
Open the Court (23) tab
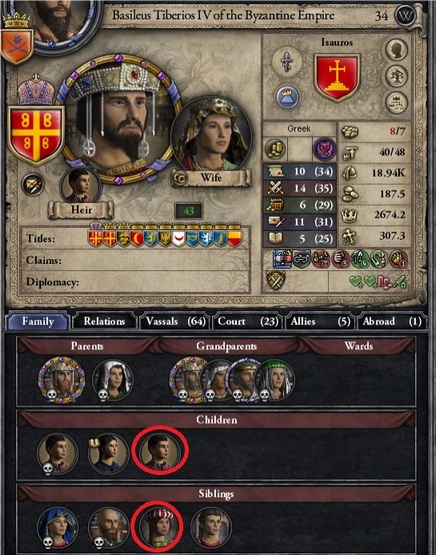pyautogui.click(x=248, y=321)
